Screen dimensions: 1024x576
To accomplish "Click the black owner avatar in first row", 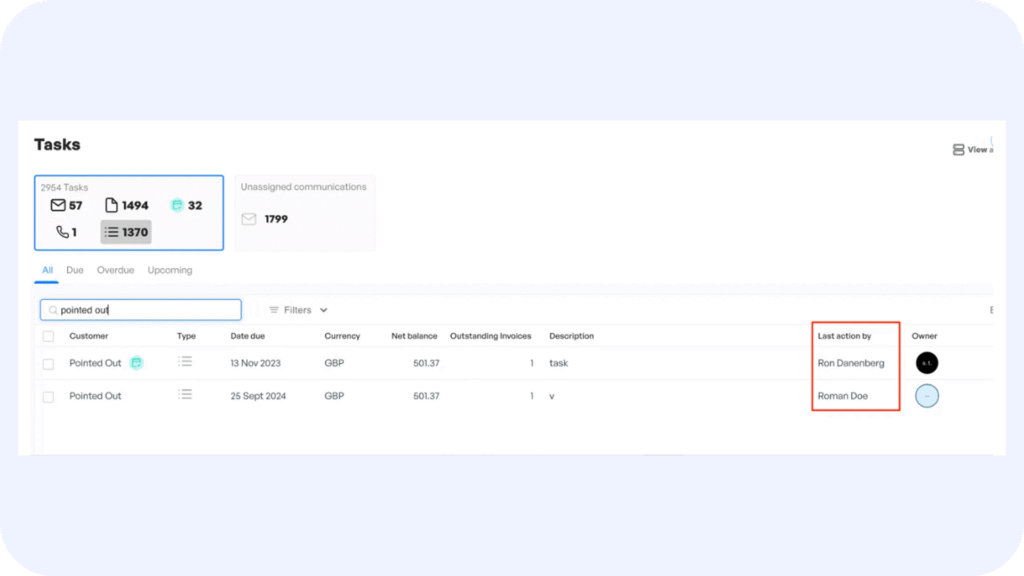I will [927, 363].
